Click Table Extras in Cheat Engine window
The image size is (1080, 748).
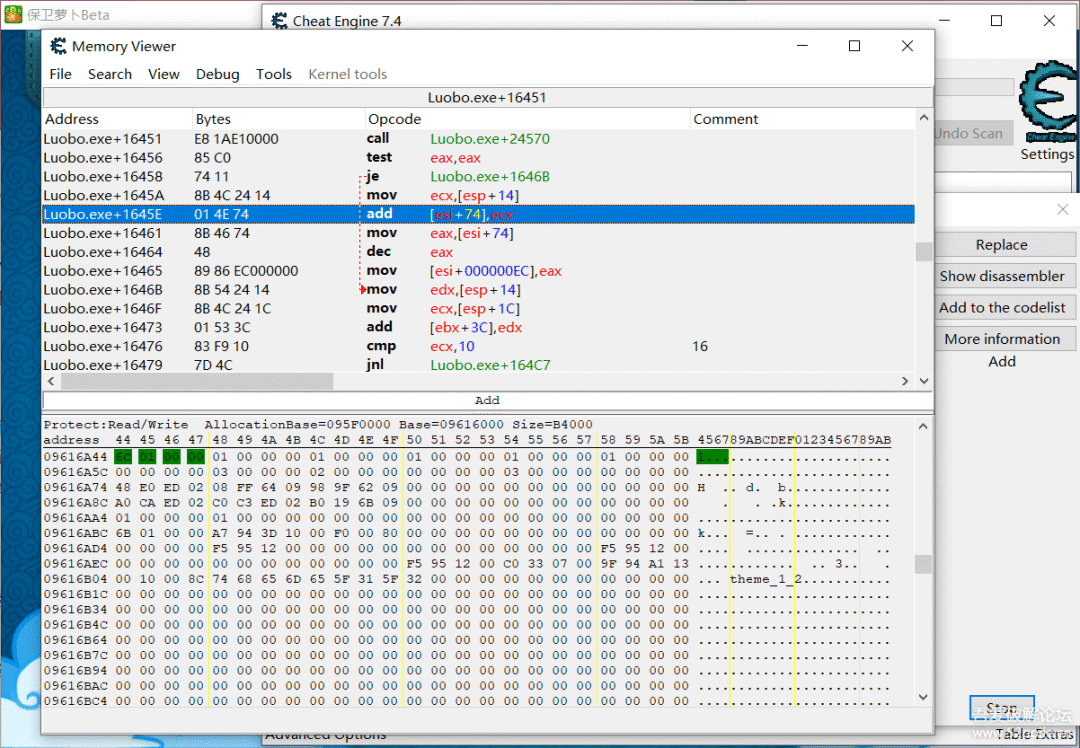click(1036, 735)
